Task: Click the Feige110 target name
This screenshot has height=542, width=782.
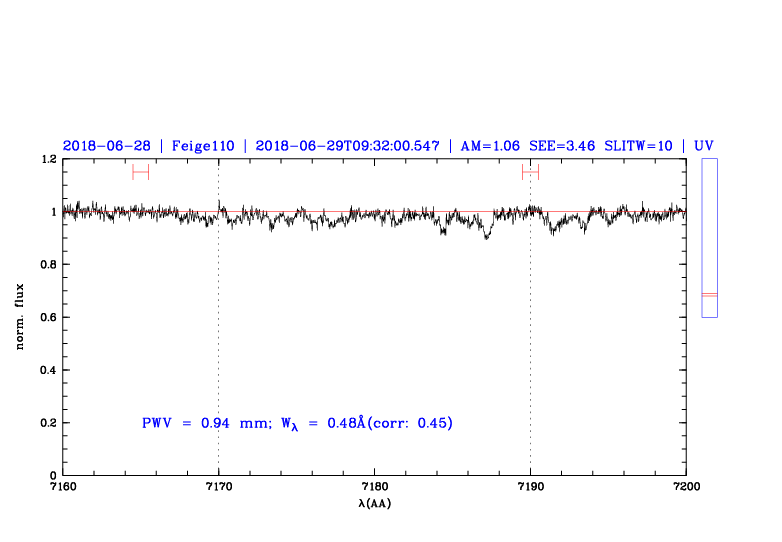Action: coord(203,146)
